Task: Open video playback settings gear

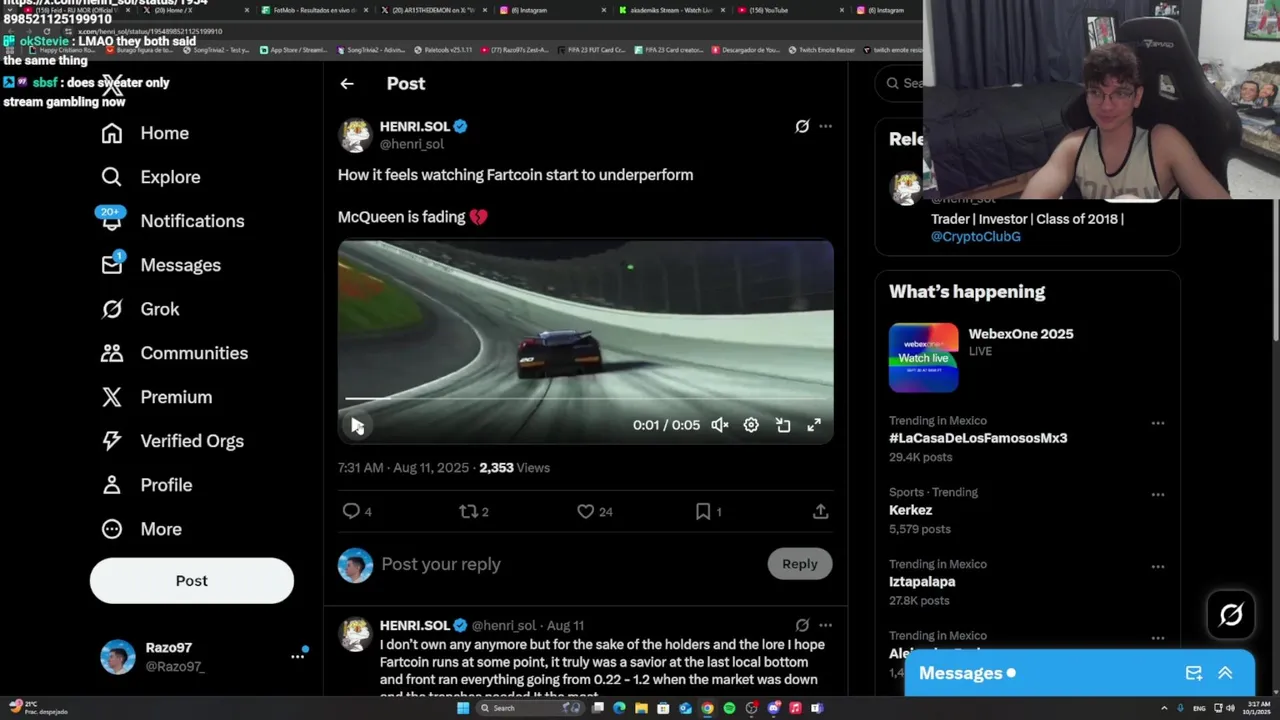Action: 751,425
